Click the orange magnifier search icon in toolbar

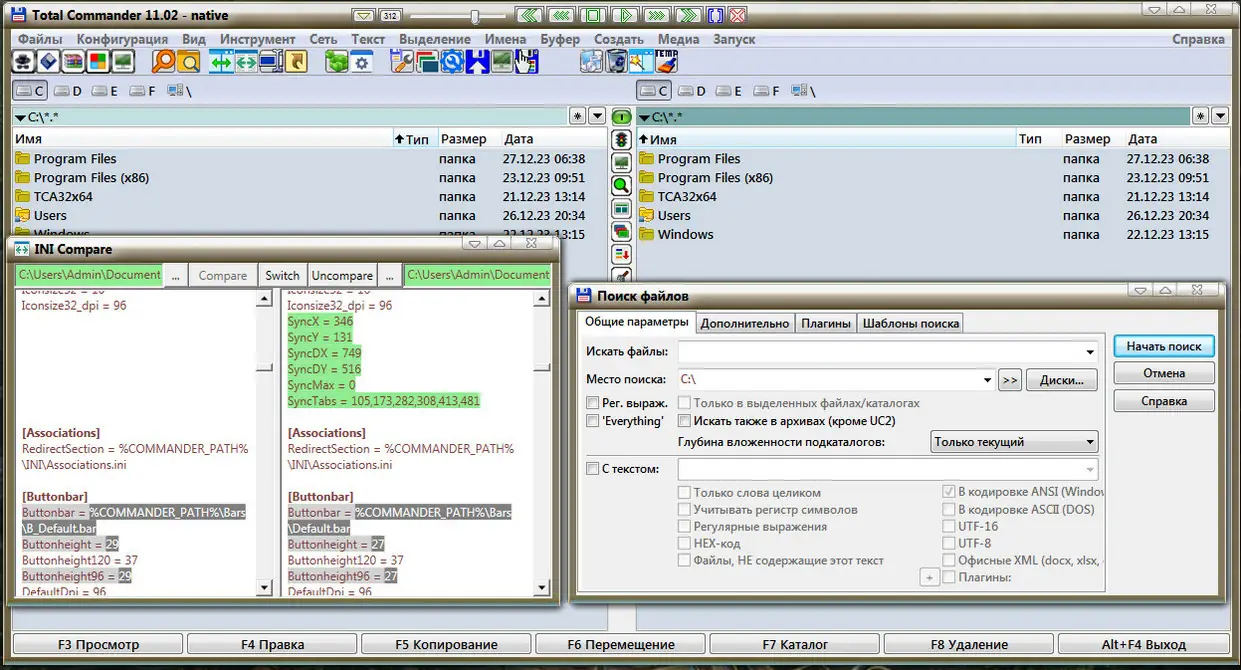point(164,61)
